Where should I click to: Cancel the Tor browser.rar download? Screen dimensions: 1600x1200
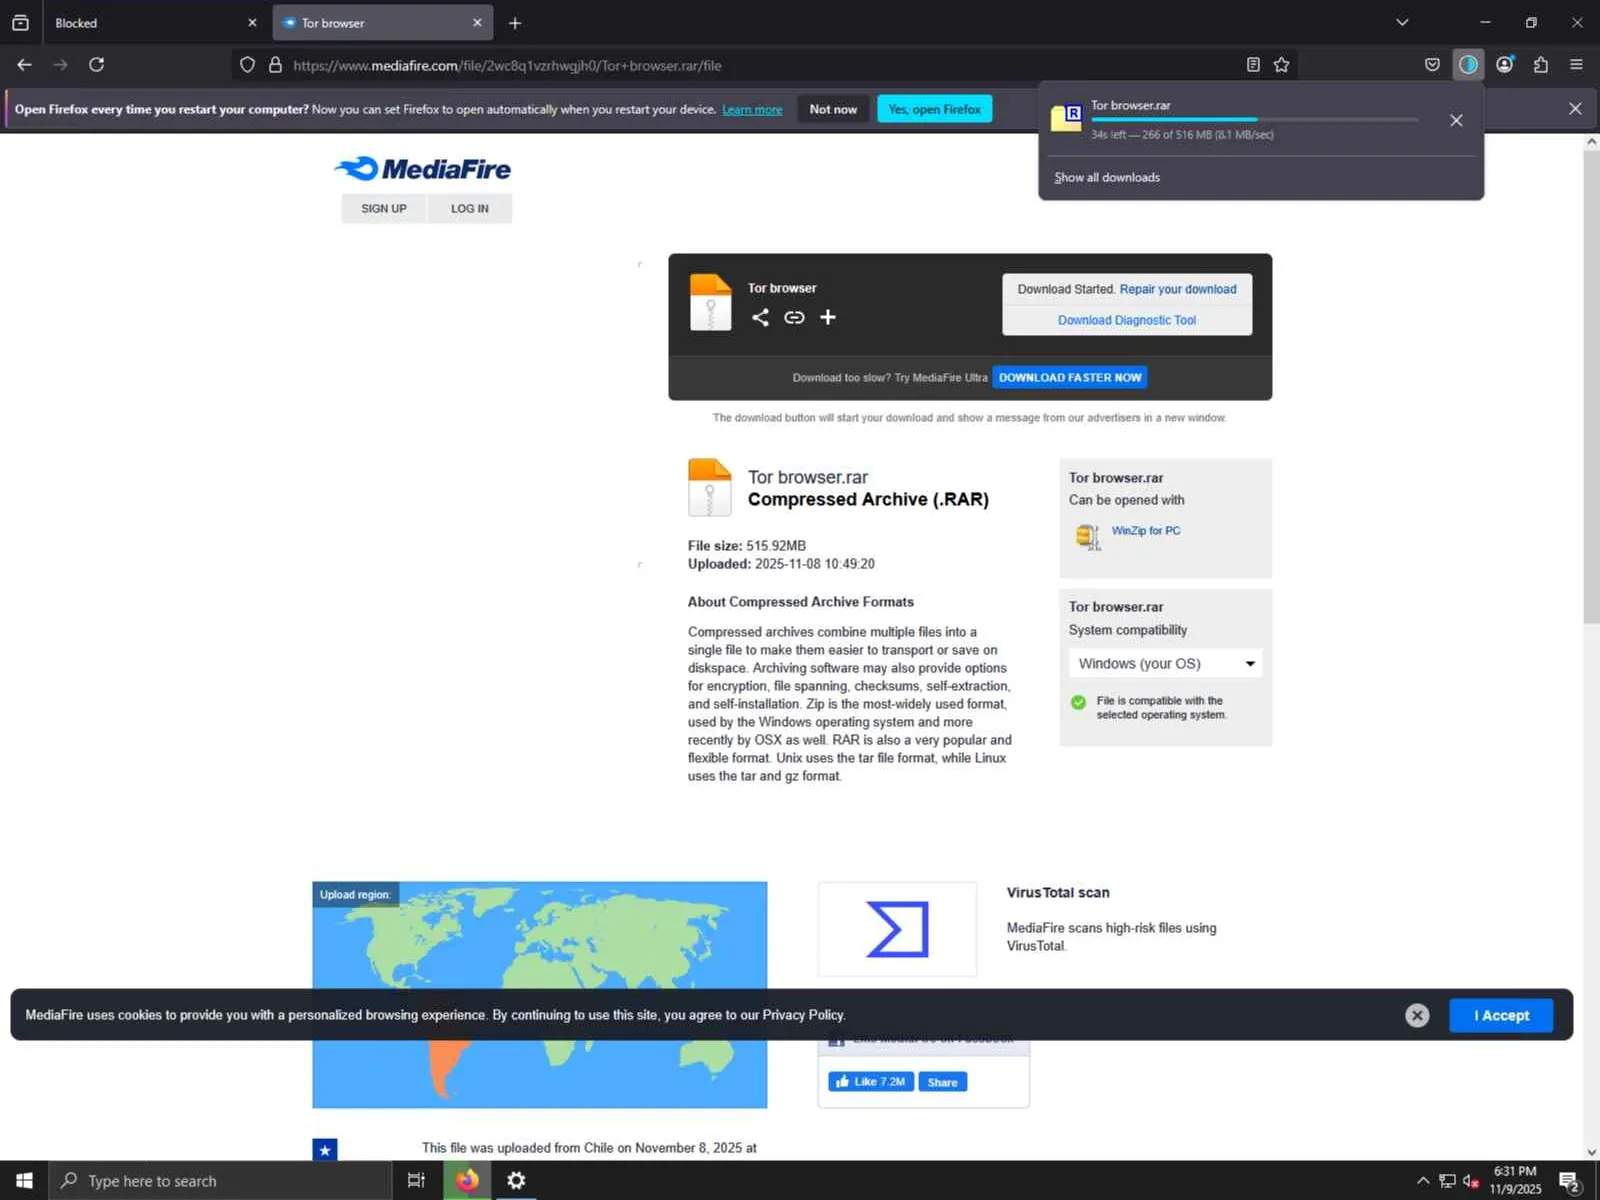coord(1456,120)
